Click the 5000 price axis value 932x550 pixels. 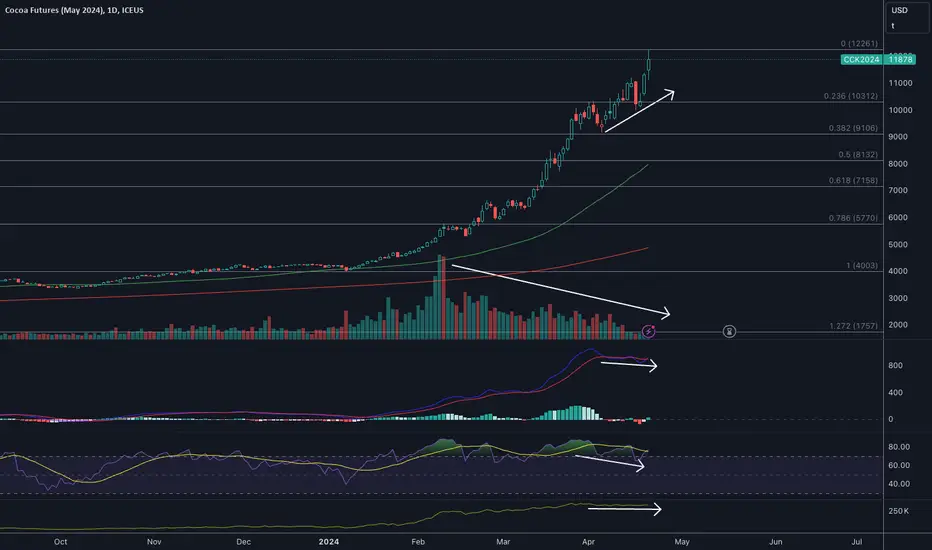(x=898, y=244)
